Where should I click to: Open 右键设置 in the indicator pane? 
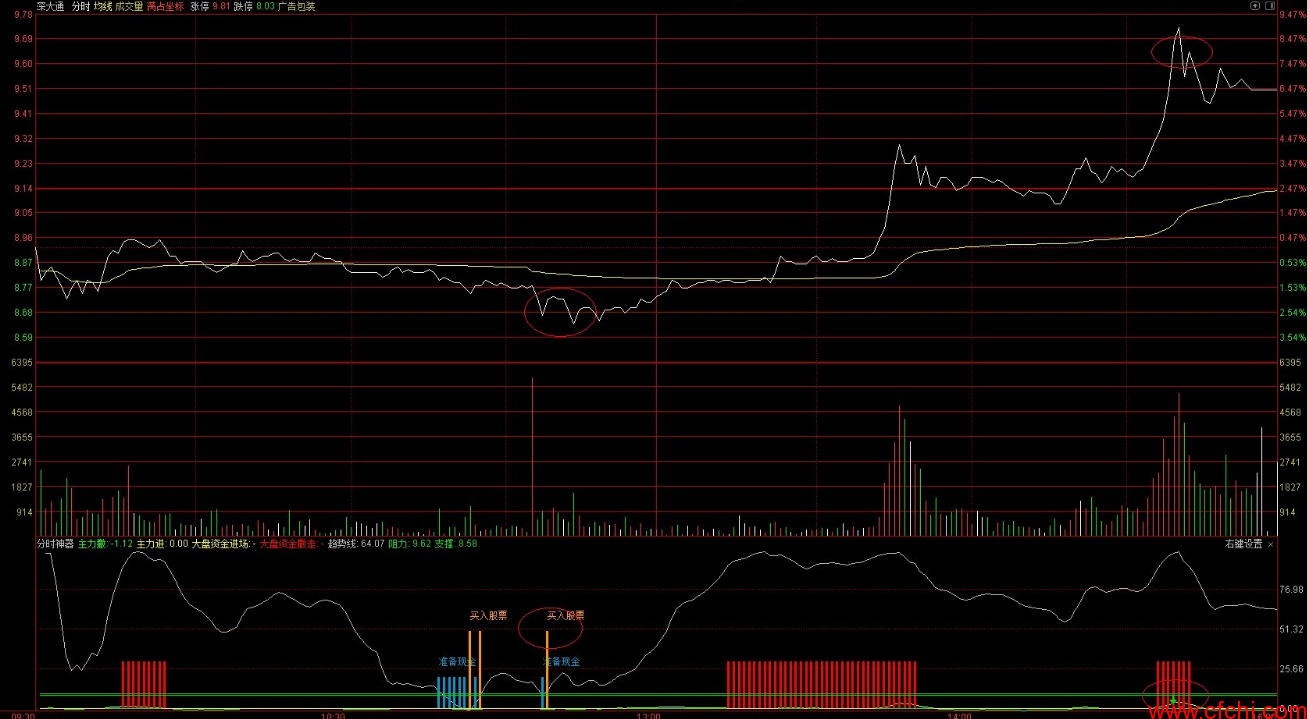[1245, 544]
